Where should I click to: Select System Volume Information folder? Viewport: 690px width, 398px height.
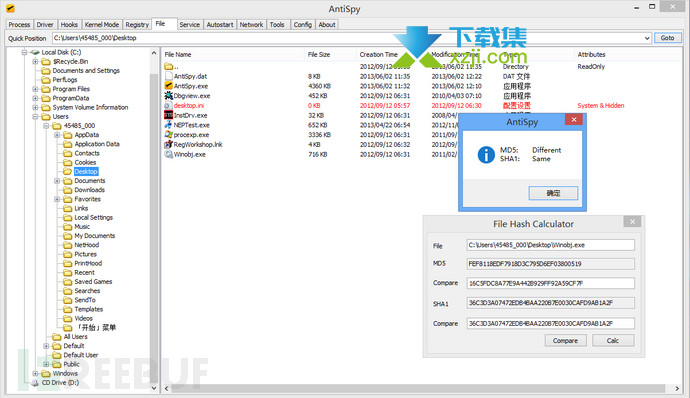pyautogui.click(x=90, y=107)
